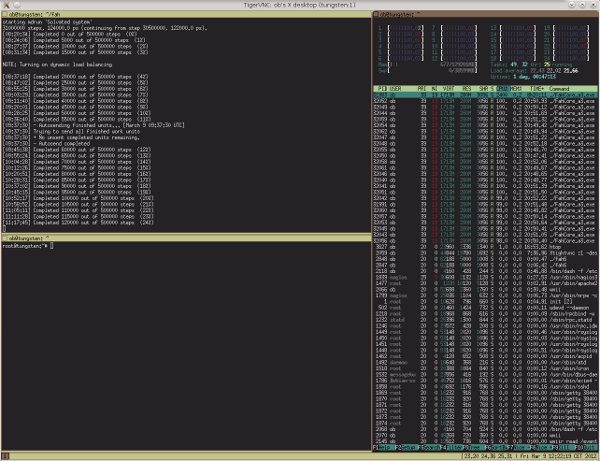Sort by VIRT column header
This screenshot has height=461, width=600.
pos(448,88)
